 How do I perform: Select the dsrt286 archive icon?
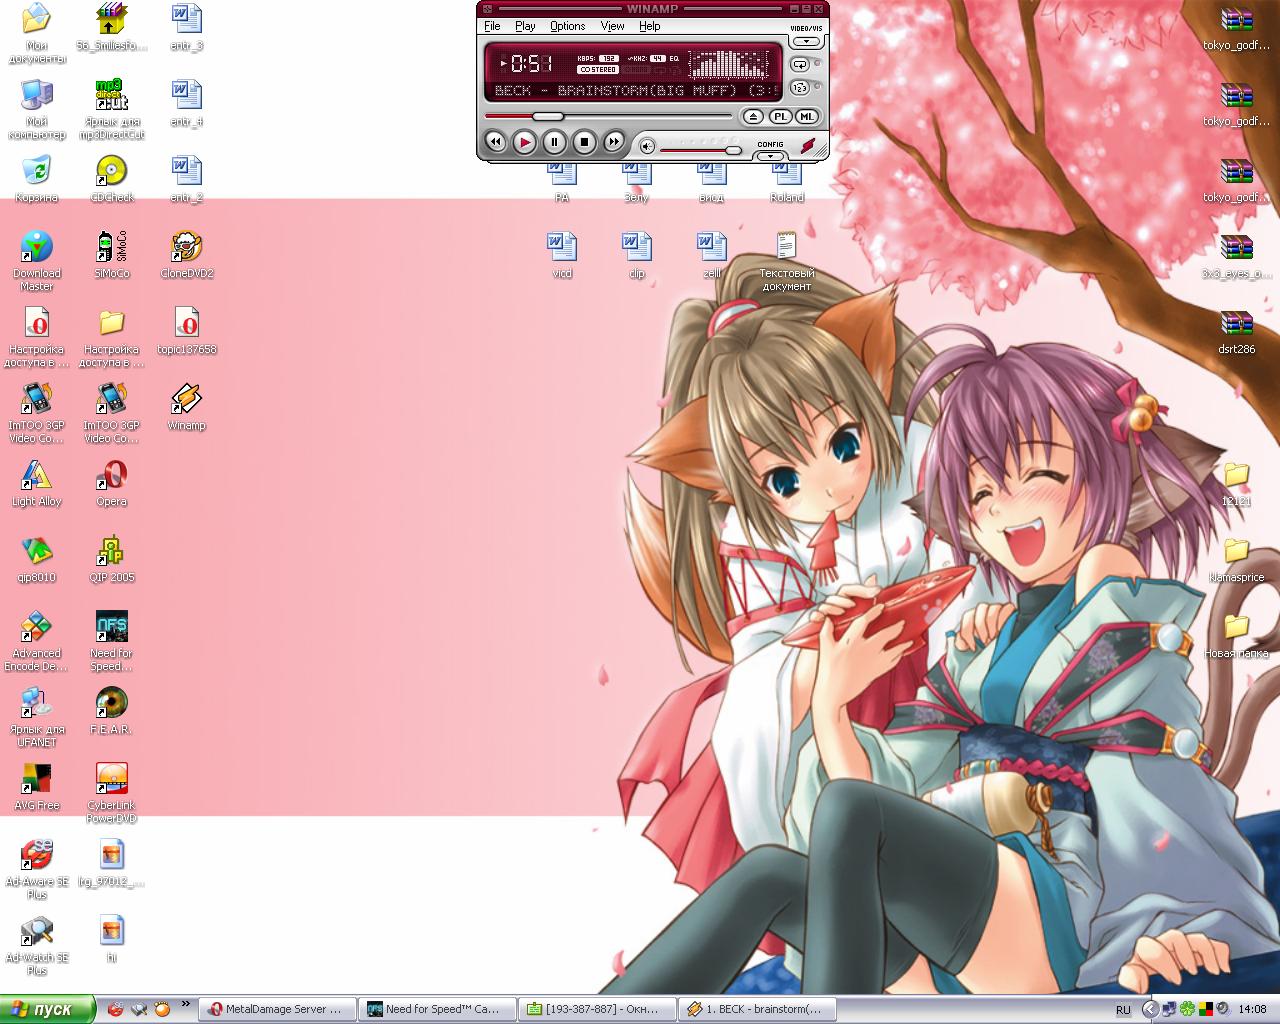pos(1237,331)
